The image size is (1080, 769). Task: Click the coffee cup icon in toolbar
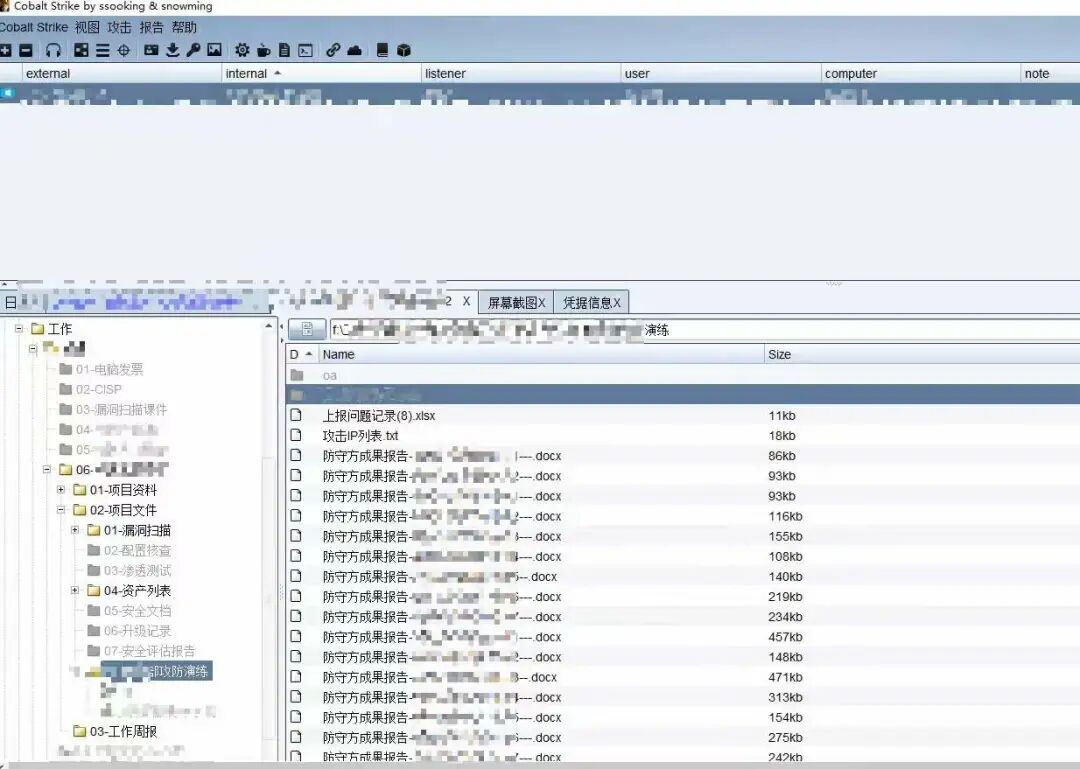coord(263,50)
